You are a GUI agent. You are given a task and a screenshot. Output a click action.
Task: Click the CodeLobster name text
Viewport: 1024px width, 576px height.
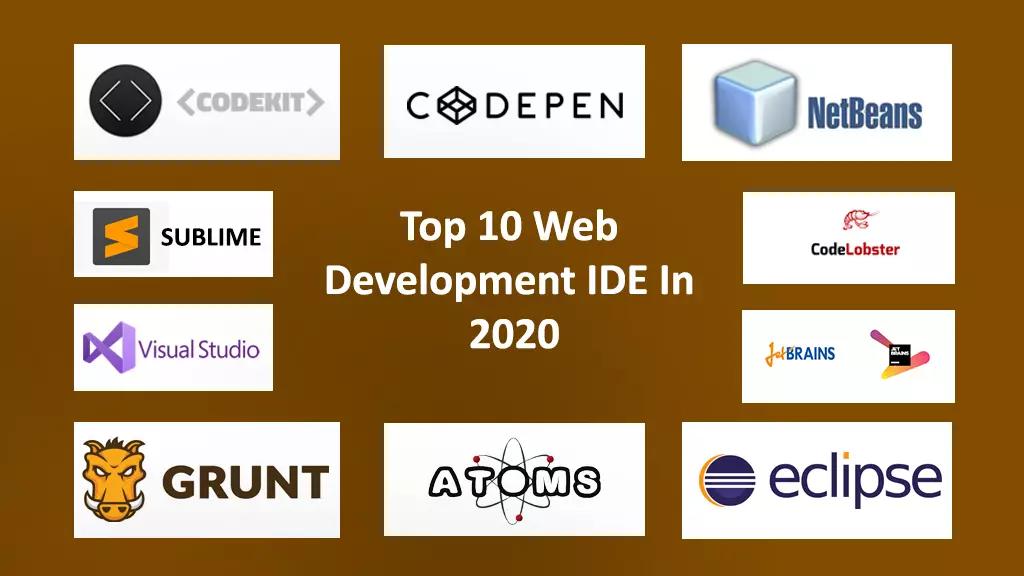tap(855, 249)
